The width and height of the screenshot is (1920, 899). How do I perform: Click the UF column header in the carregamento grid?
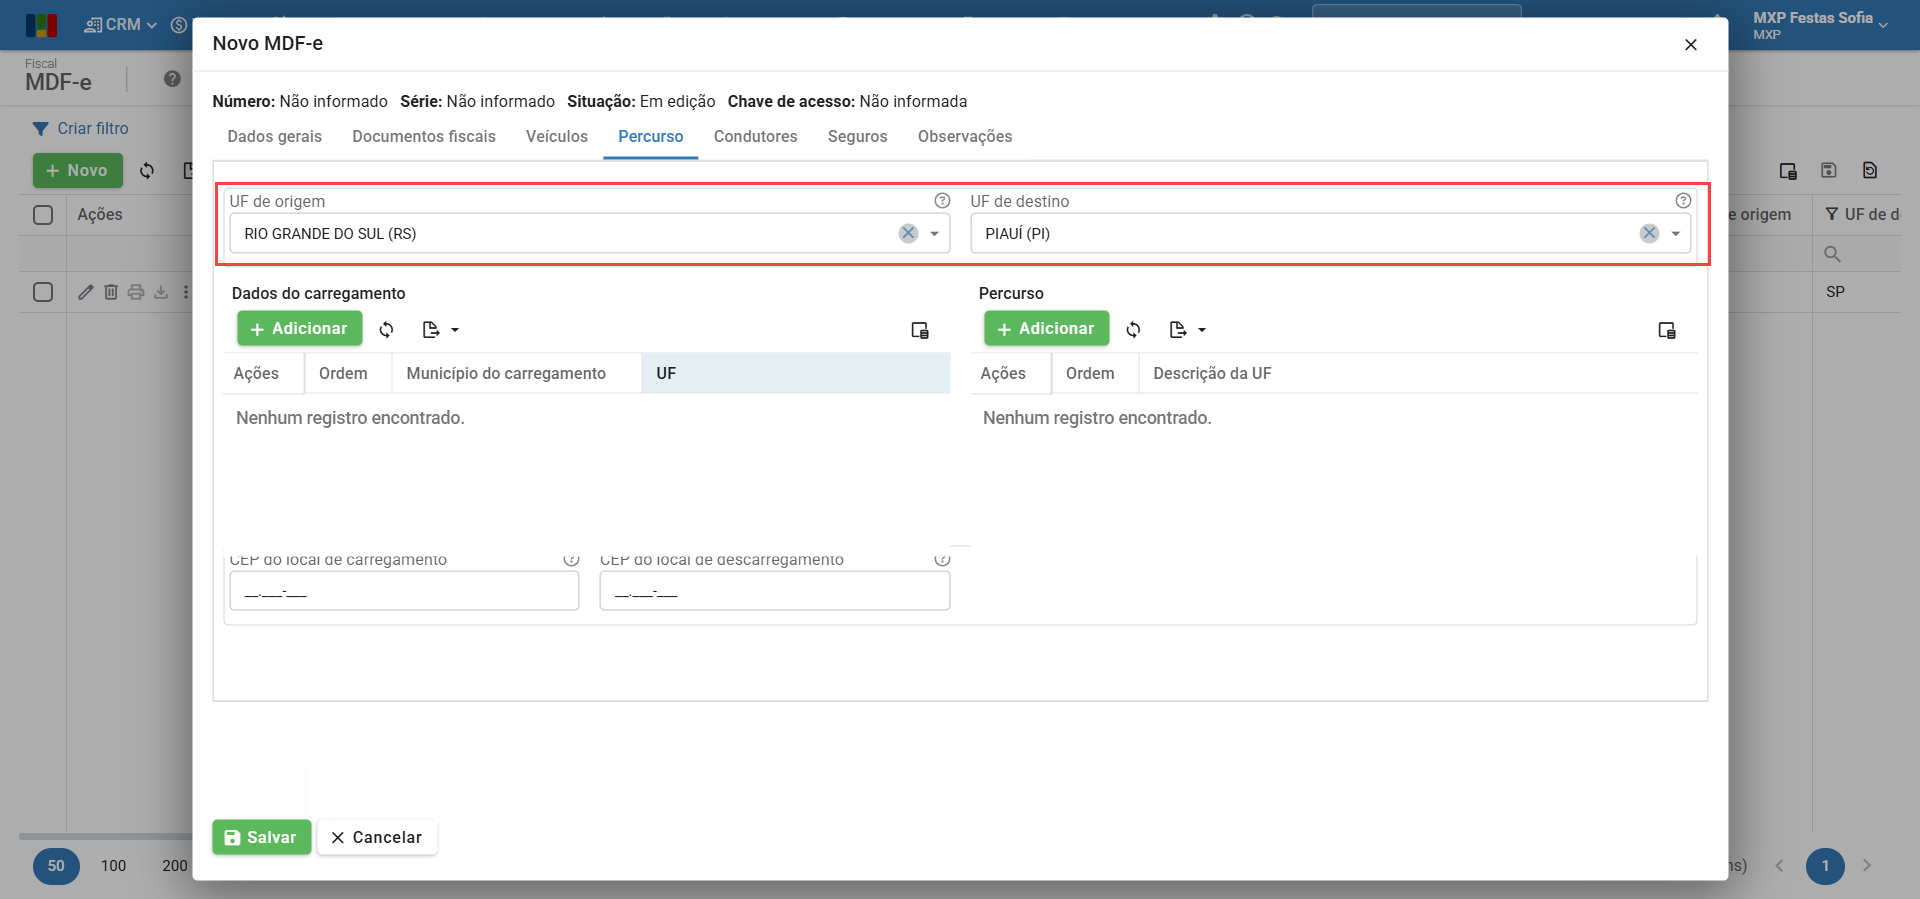click(x=796, y=373)
